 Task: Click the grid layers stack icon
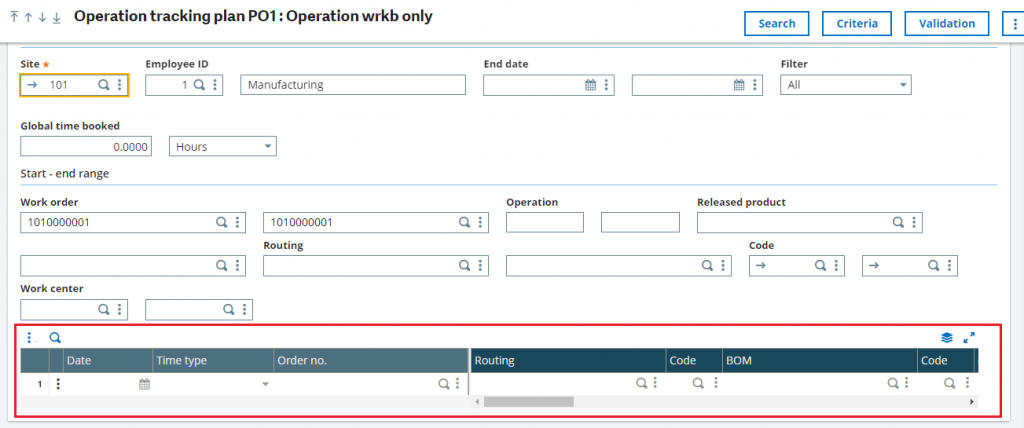(x=947, y=338)
